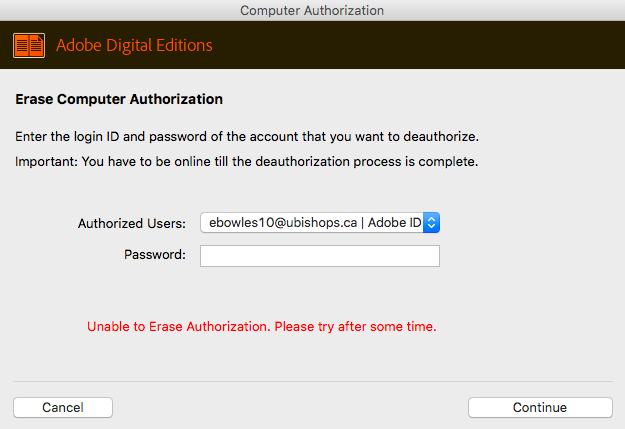Select the ebowles10@ubishops.ca account combo box

point(320,222)
